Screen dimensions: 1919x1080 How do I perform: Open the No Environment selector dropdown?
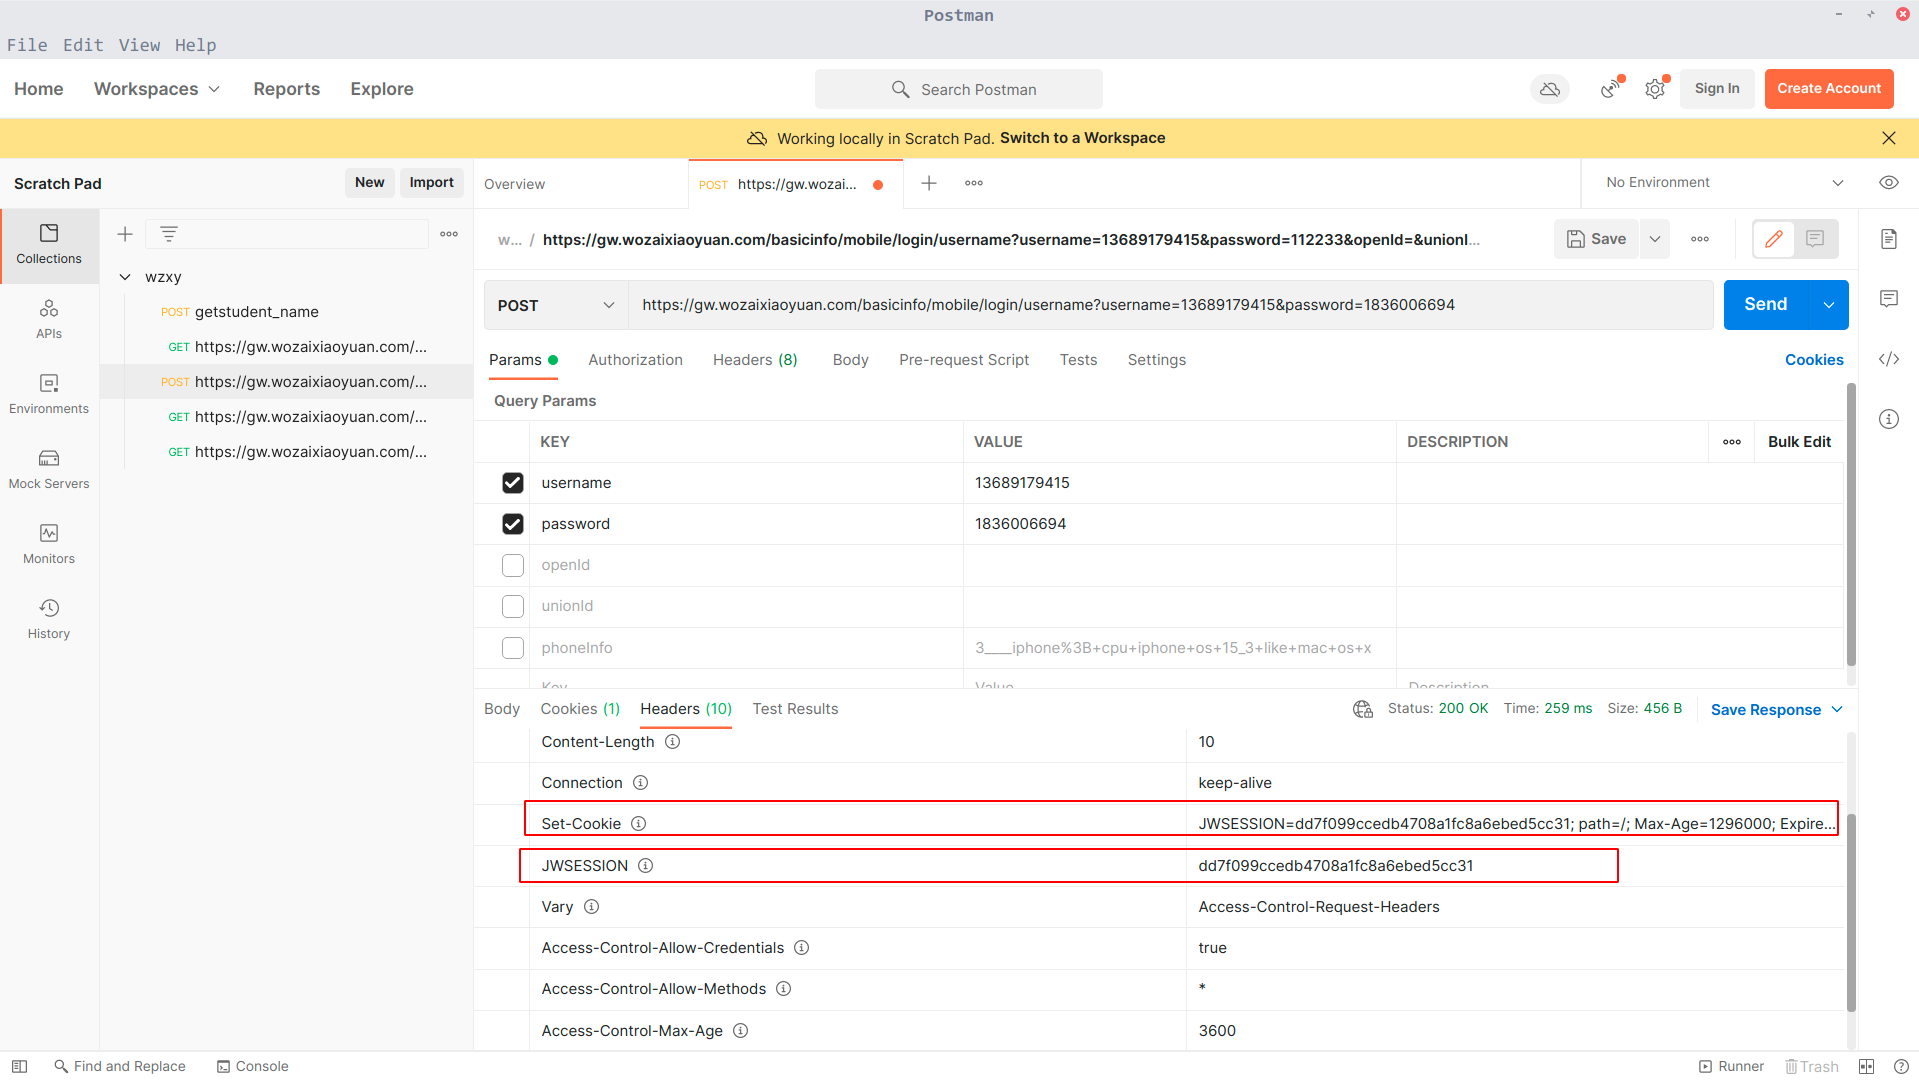[1724, 183]
